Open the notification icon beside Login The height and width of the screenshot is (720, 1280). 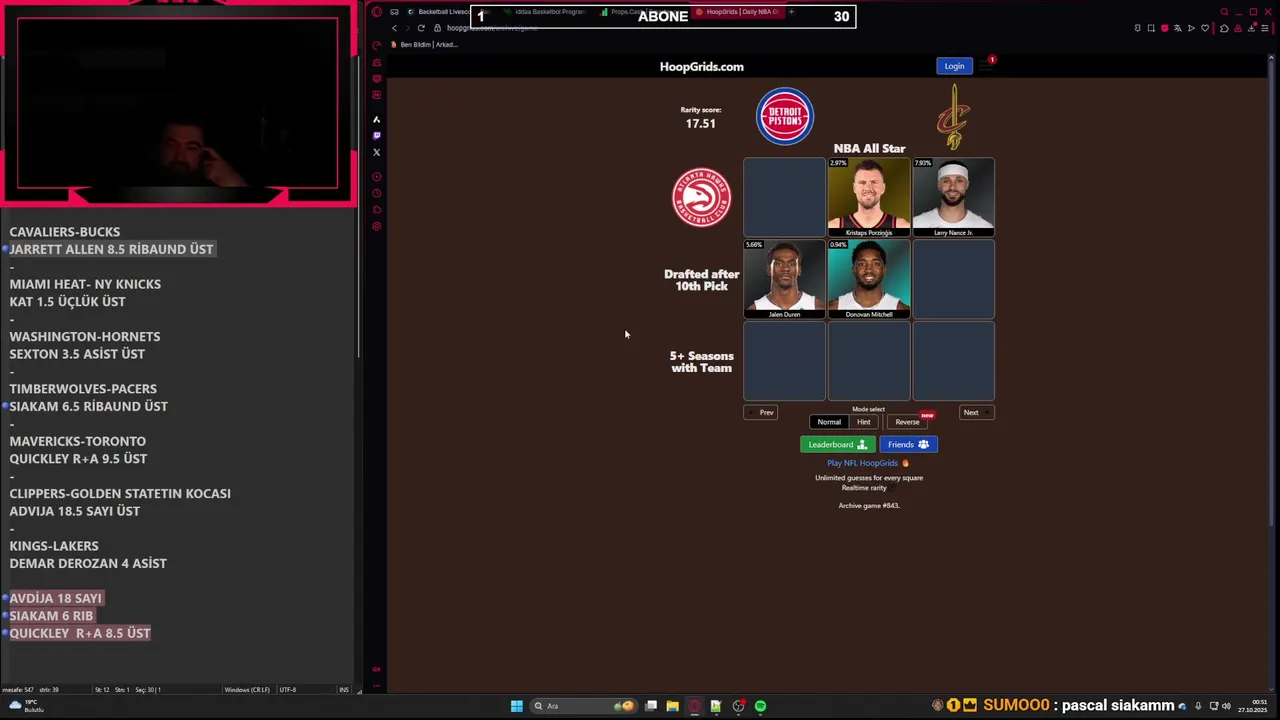[x=988, y=65]
